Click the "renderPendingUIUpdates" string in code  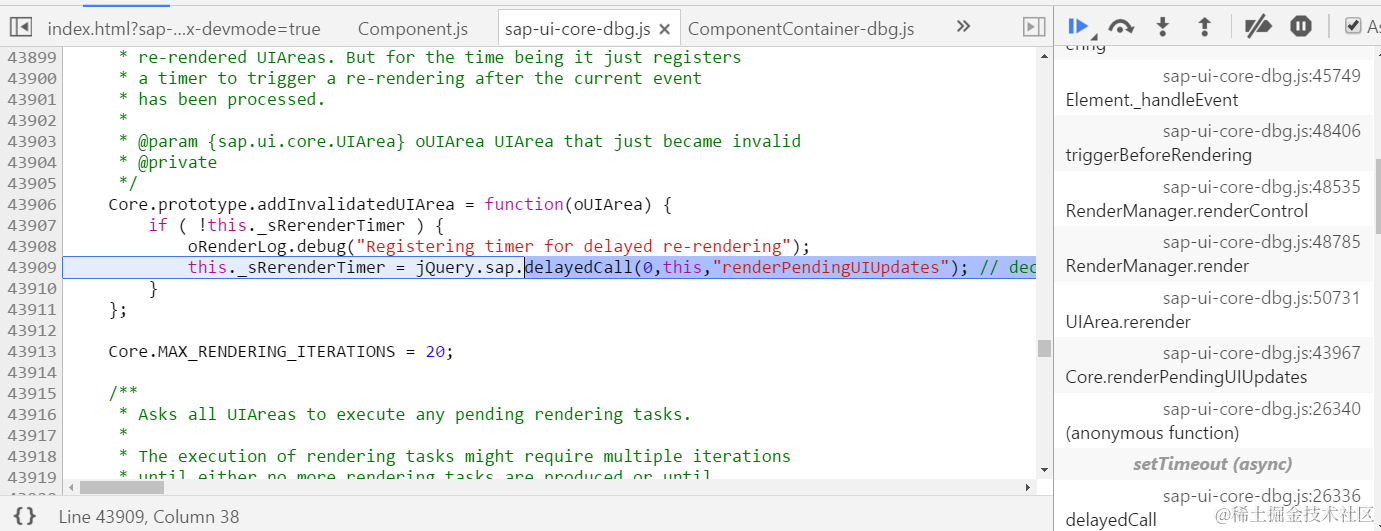pyautogui.click(x=831, y=267)
